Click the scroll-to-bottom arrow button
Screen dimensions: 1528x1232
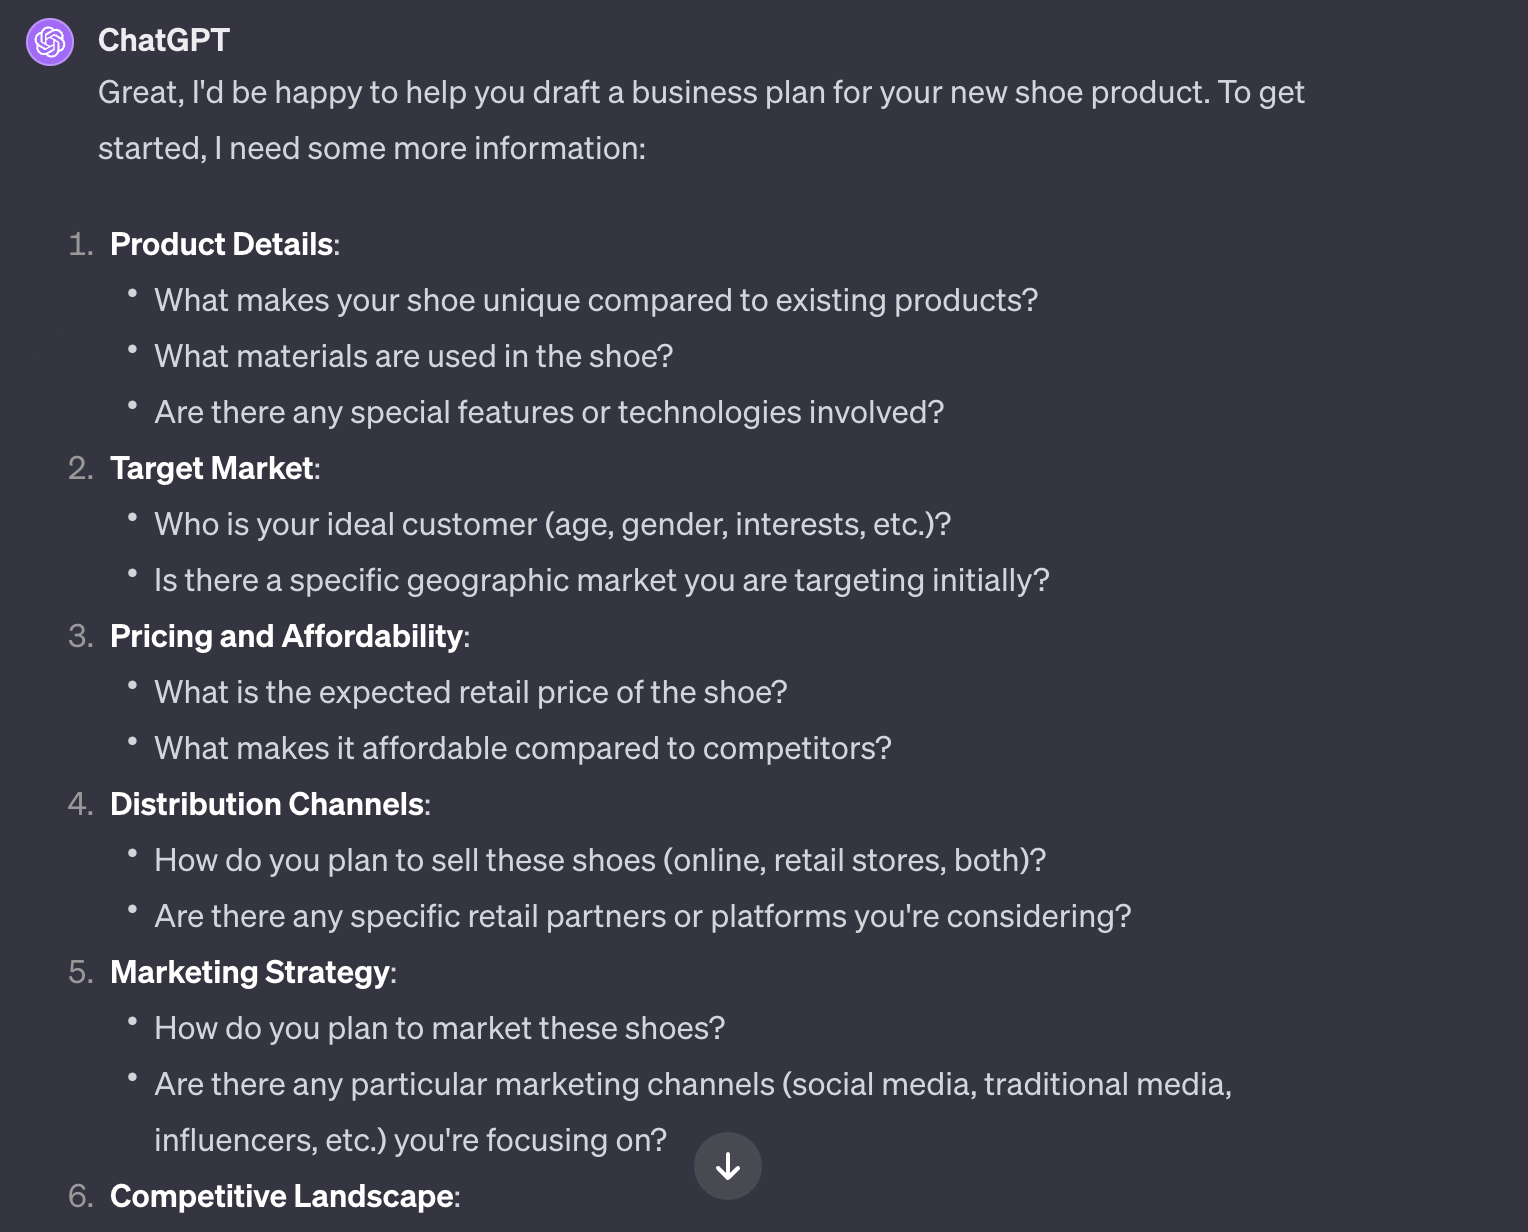click(x=728, y=1166)
